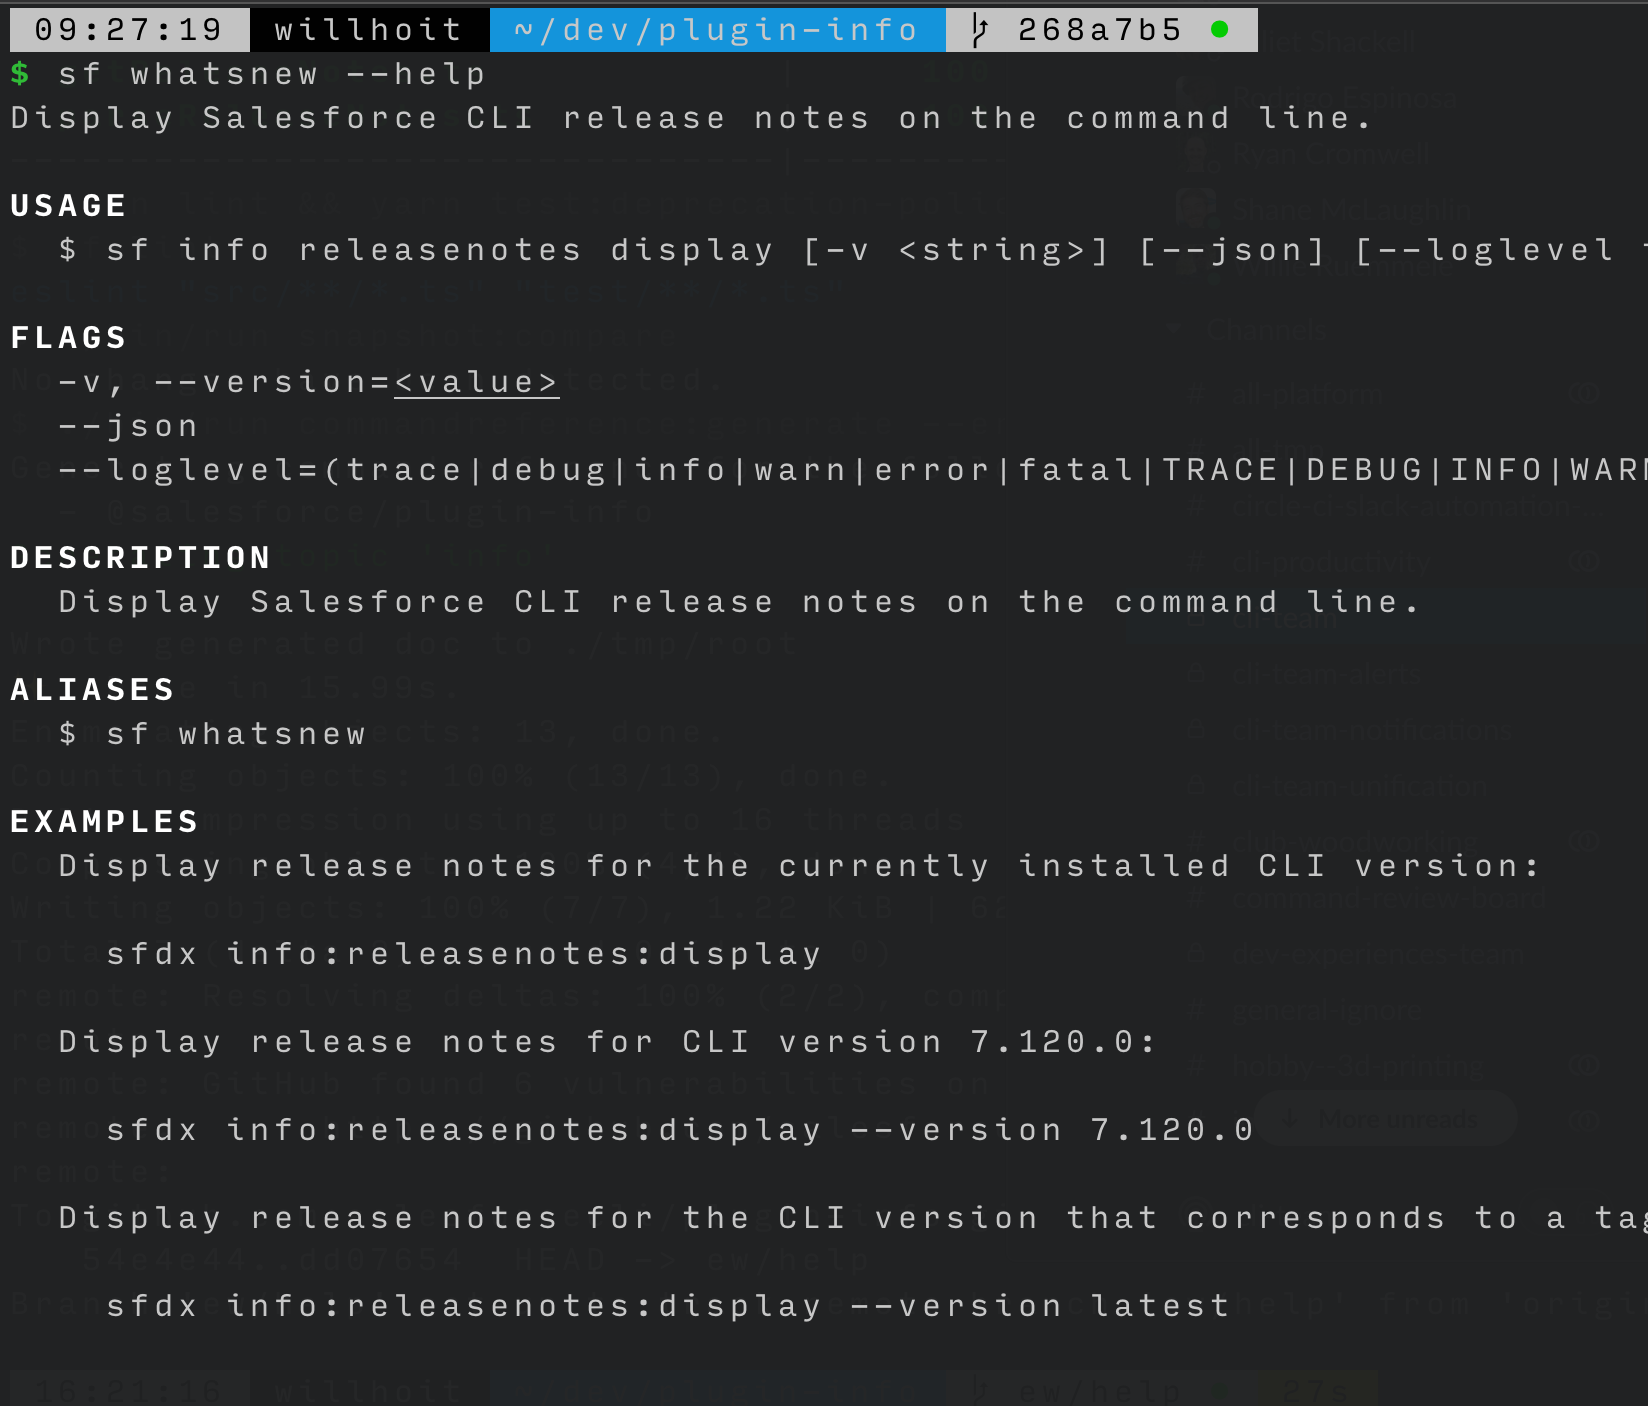Click the --loglevel flag line
This screenshot has height=1406, width=1648.
point(852,470)
